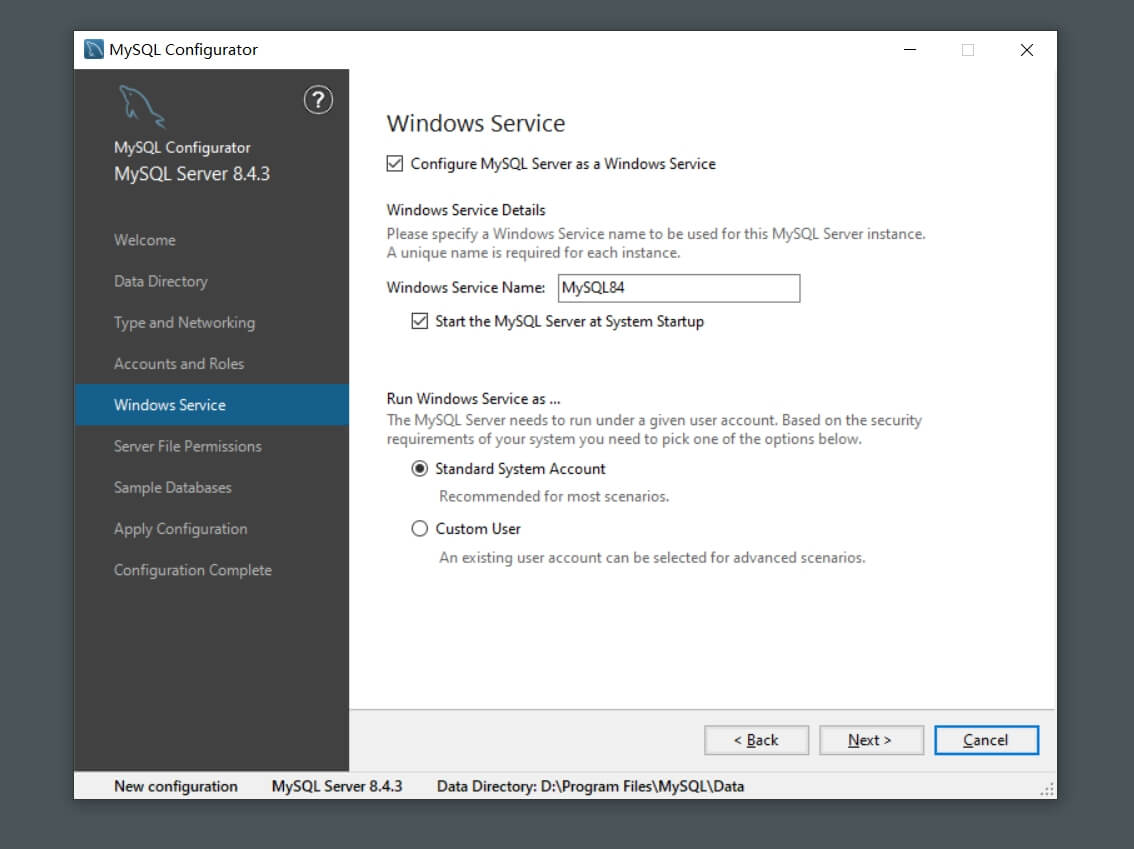
Task: Click 'MySQL Server 8.4.3' in status bar
Action: 337,786
